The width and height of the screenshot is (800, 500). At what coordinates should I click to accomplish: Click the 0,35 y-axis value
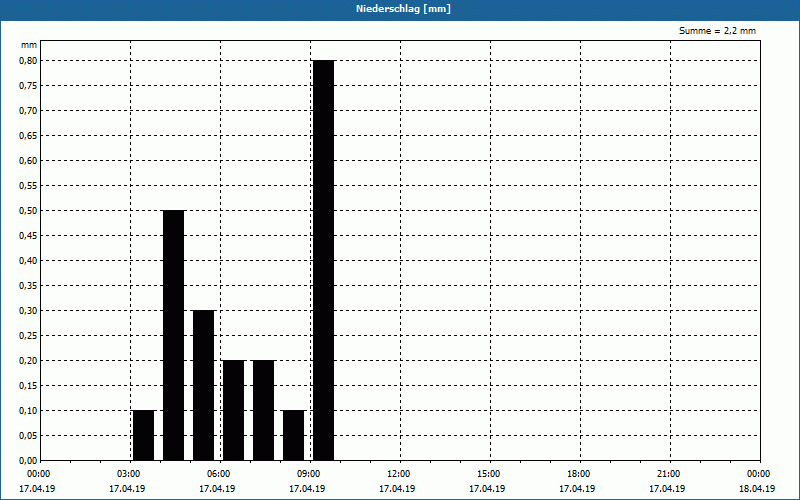coord(28,286)
